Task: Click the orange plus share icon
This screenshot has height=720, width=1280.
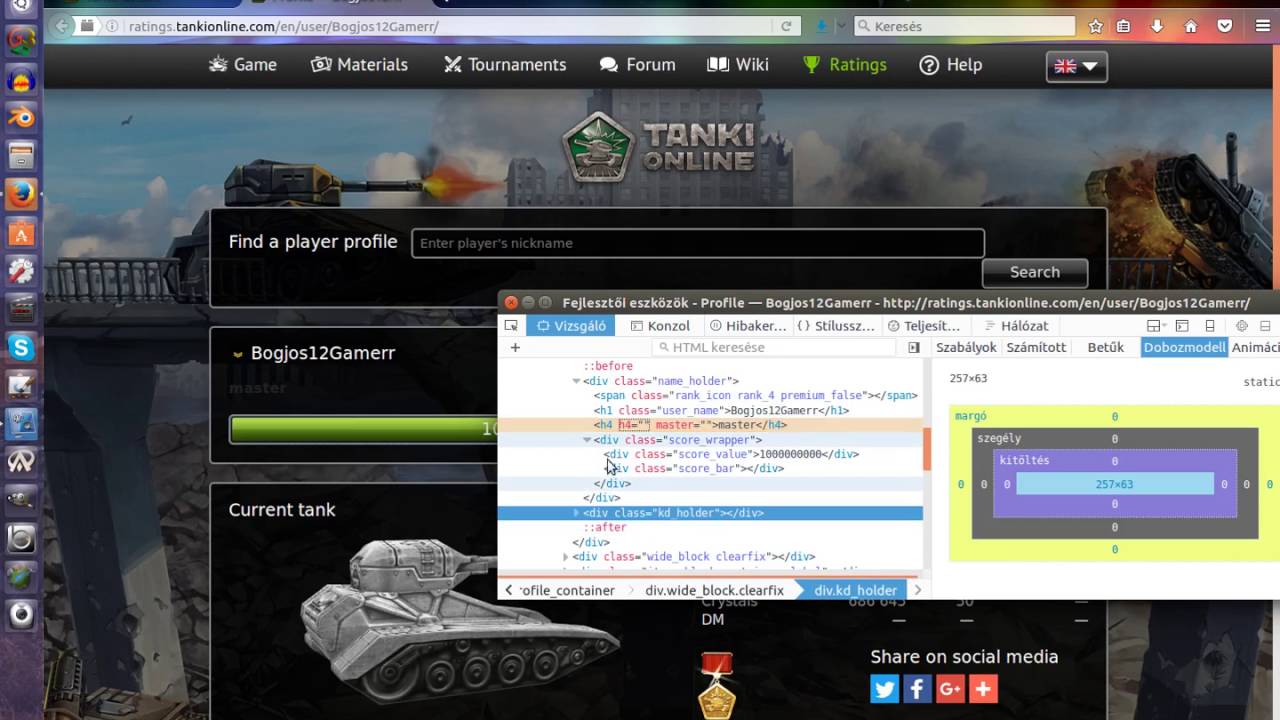Action: tap(983, 688)
